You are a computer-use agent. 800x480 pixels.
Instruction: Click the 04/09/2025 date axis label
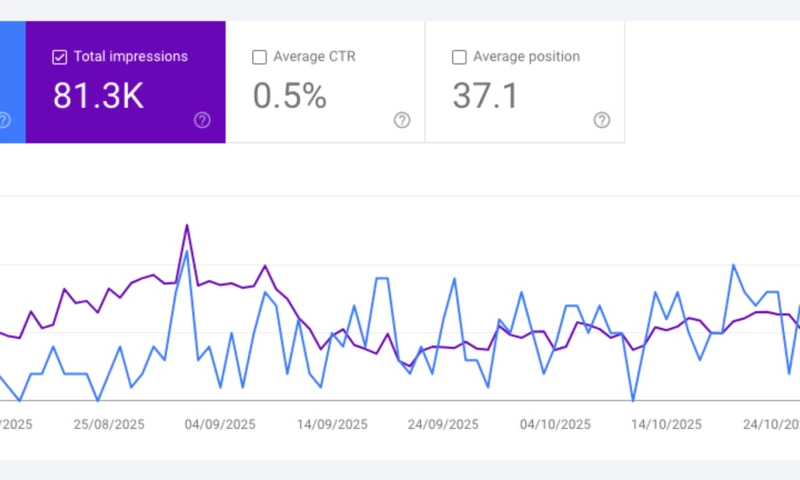(220, 424)
